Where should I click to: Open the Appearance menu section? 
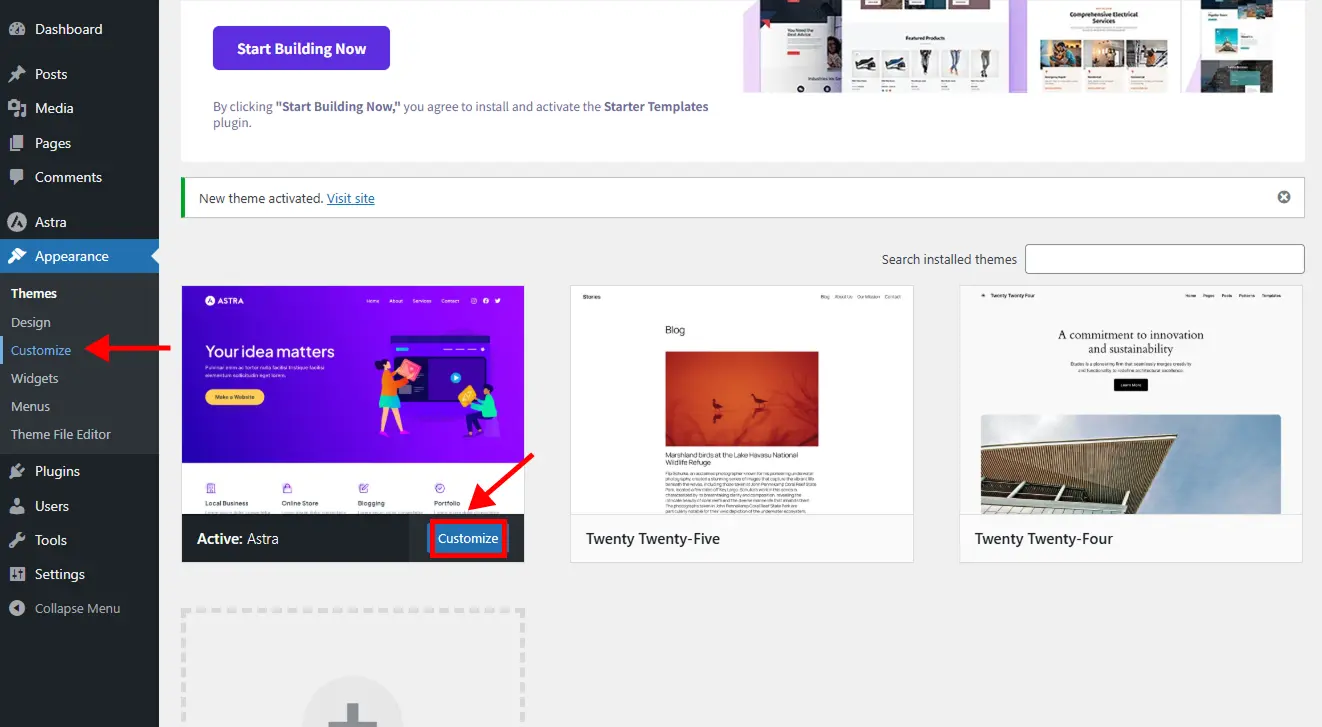point(71,256)
